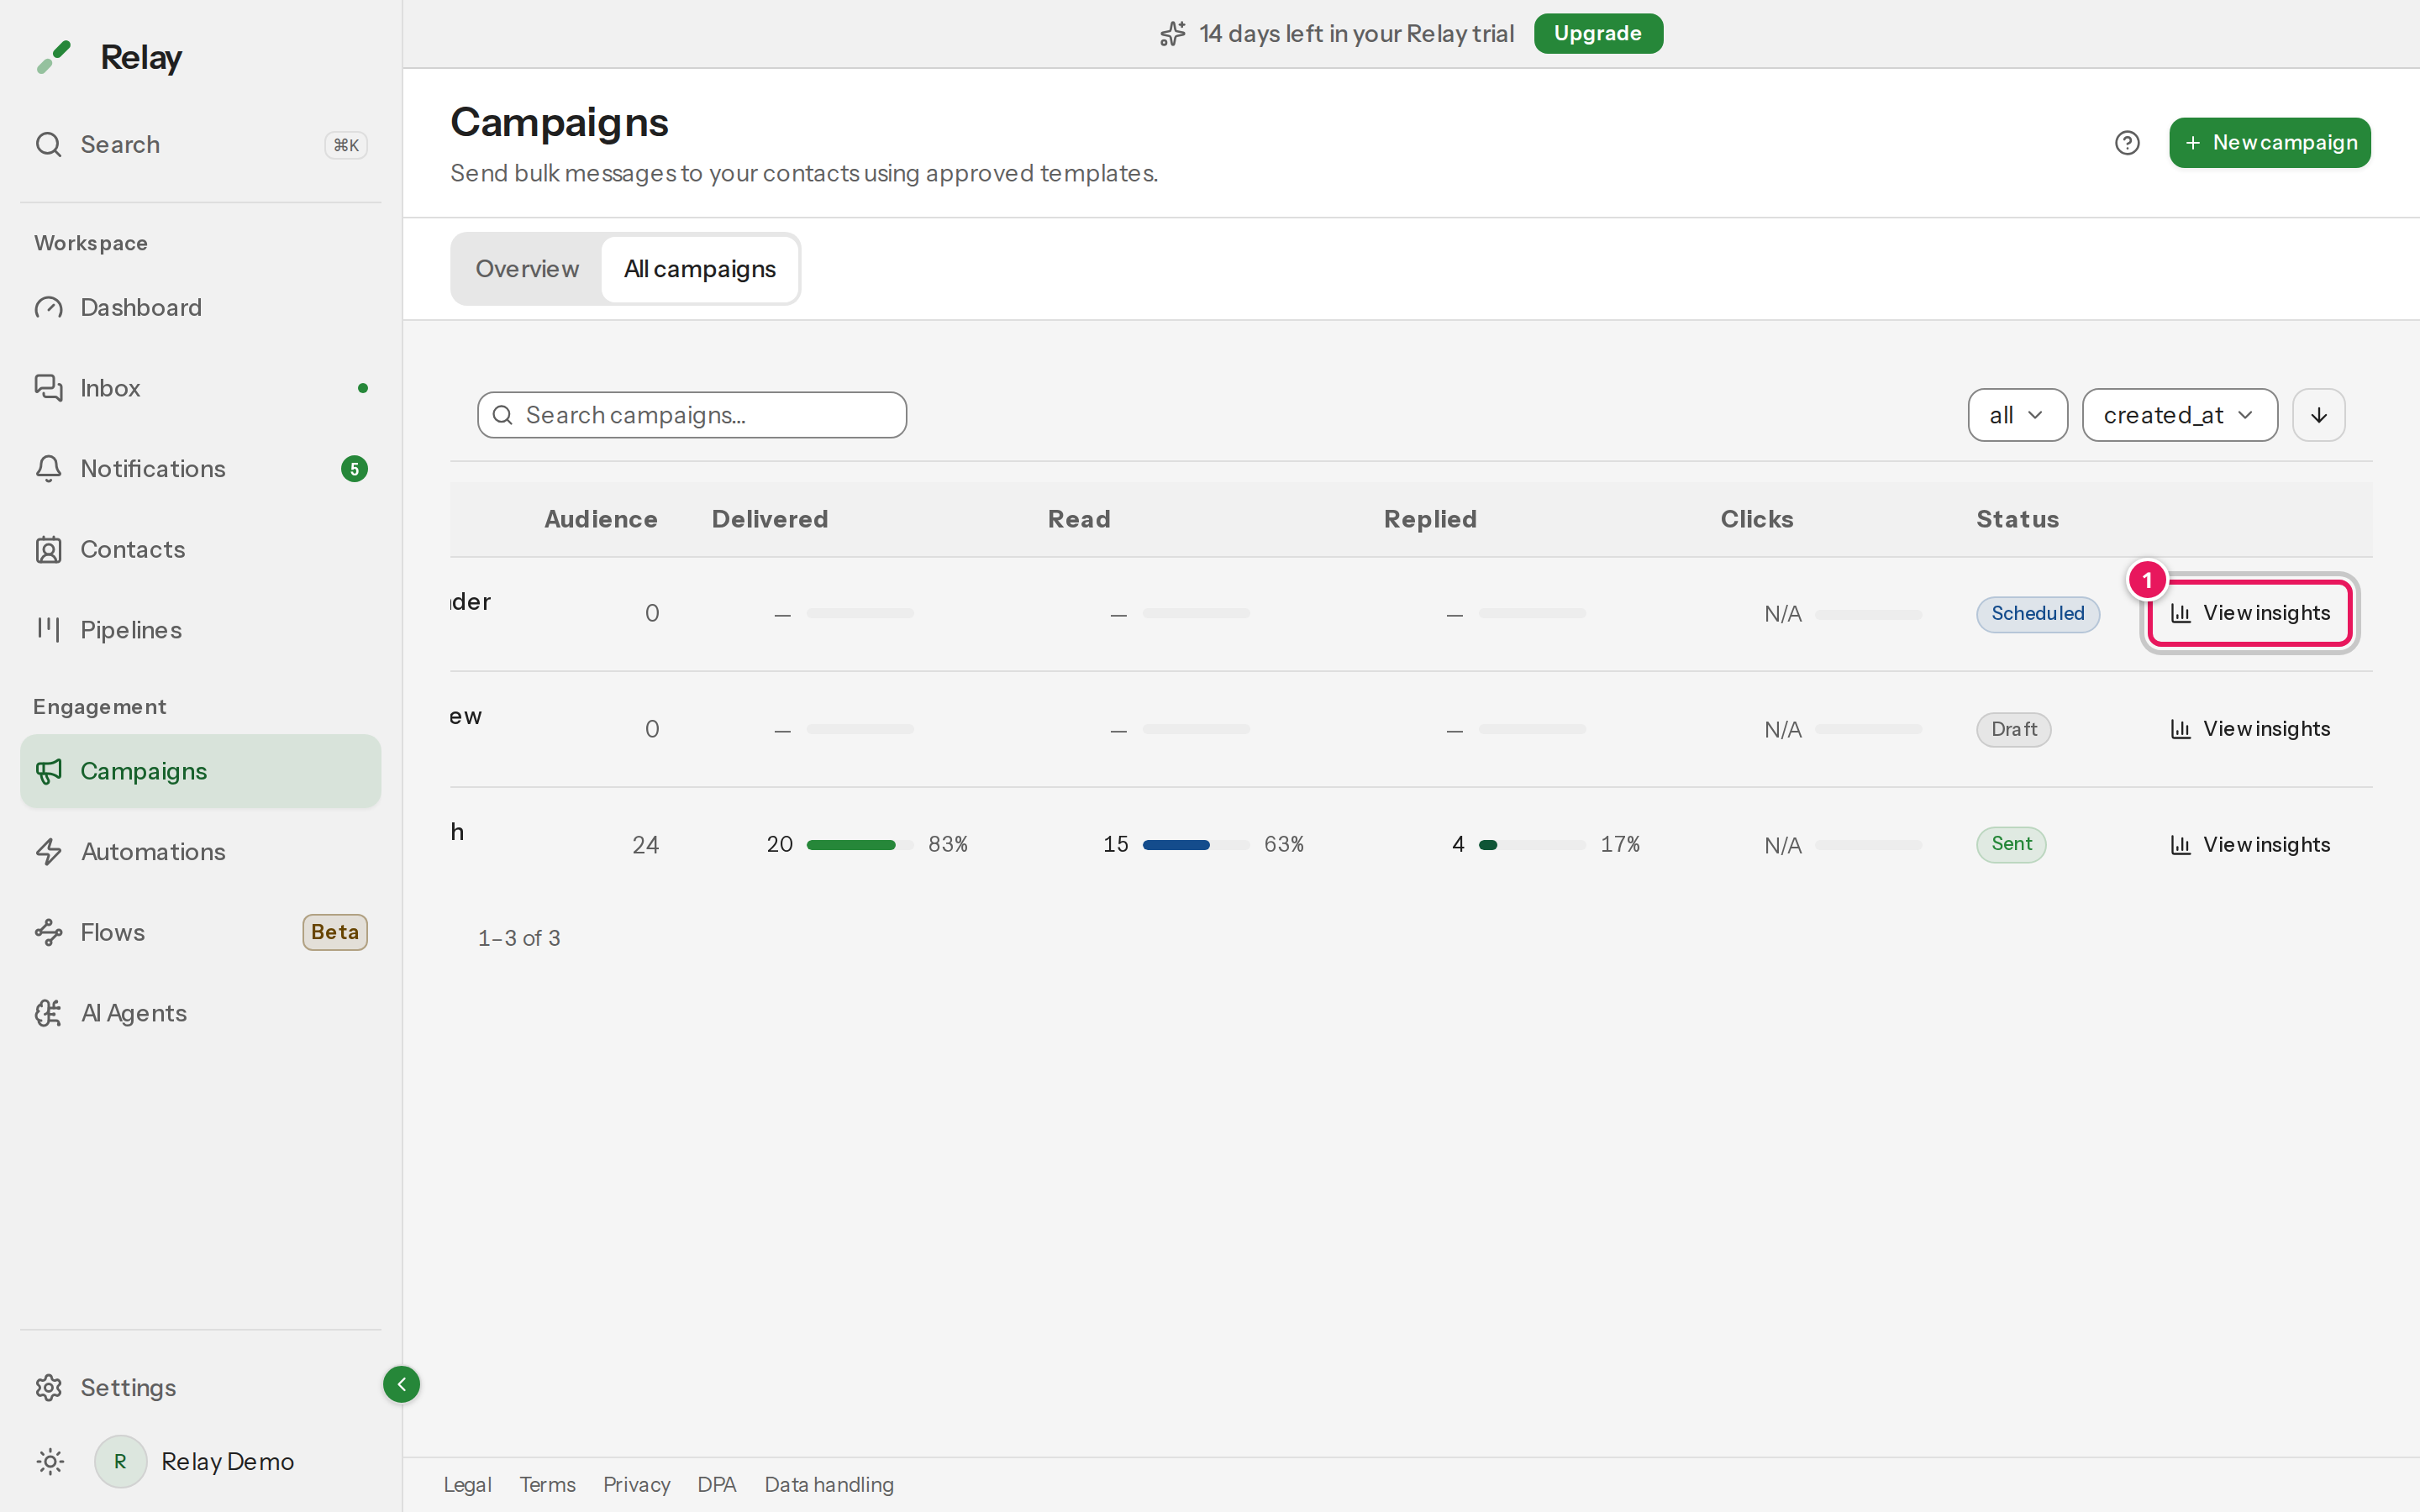The image size is (2420, 1512).
Task: Select Campaigns in the sidebar
Action: [x=200, y=771]
